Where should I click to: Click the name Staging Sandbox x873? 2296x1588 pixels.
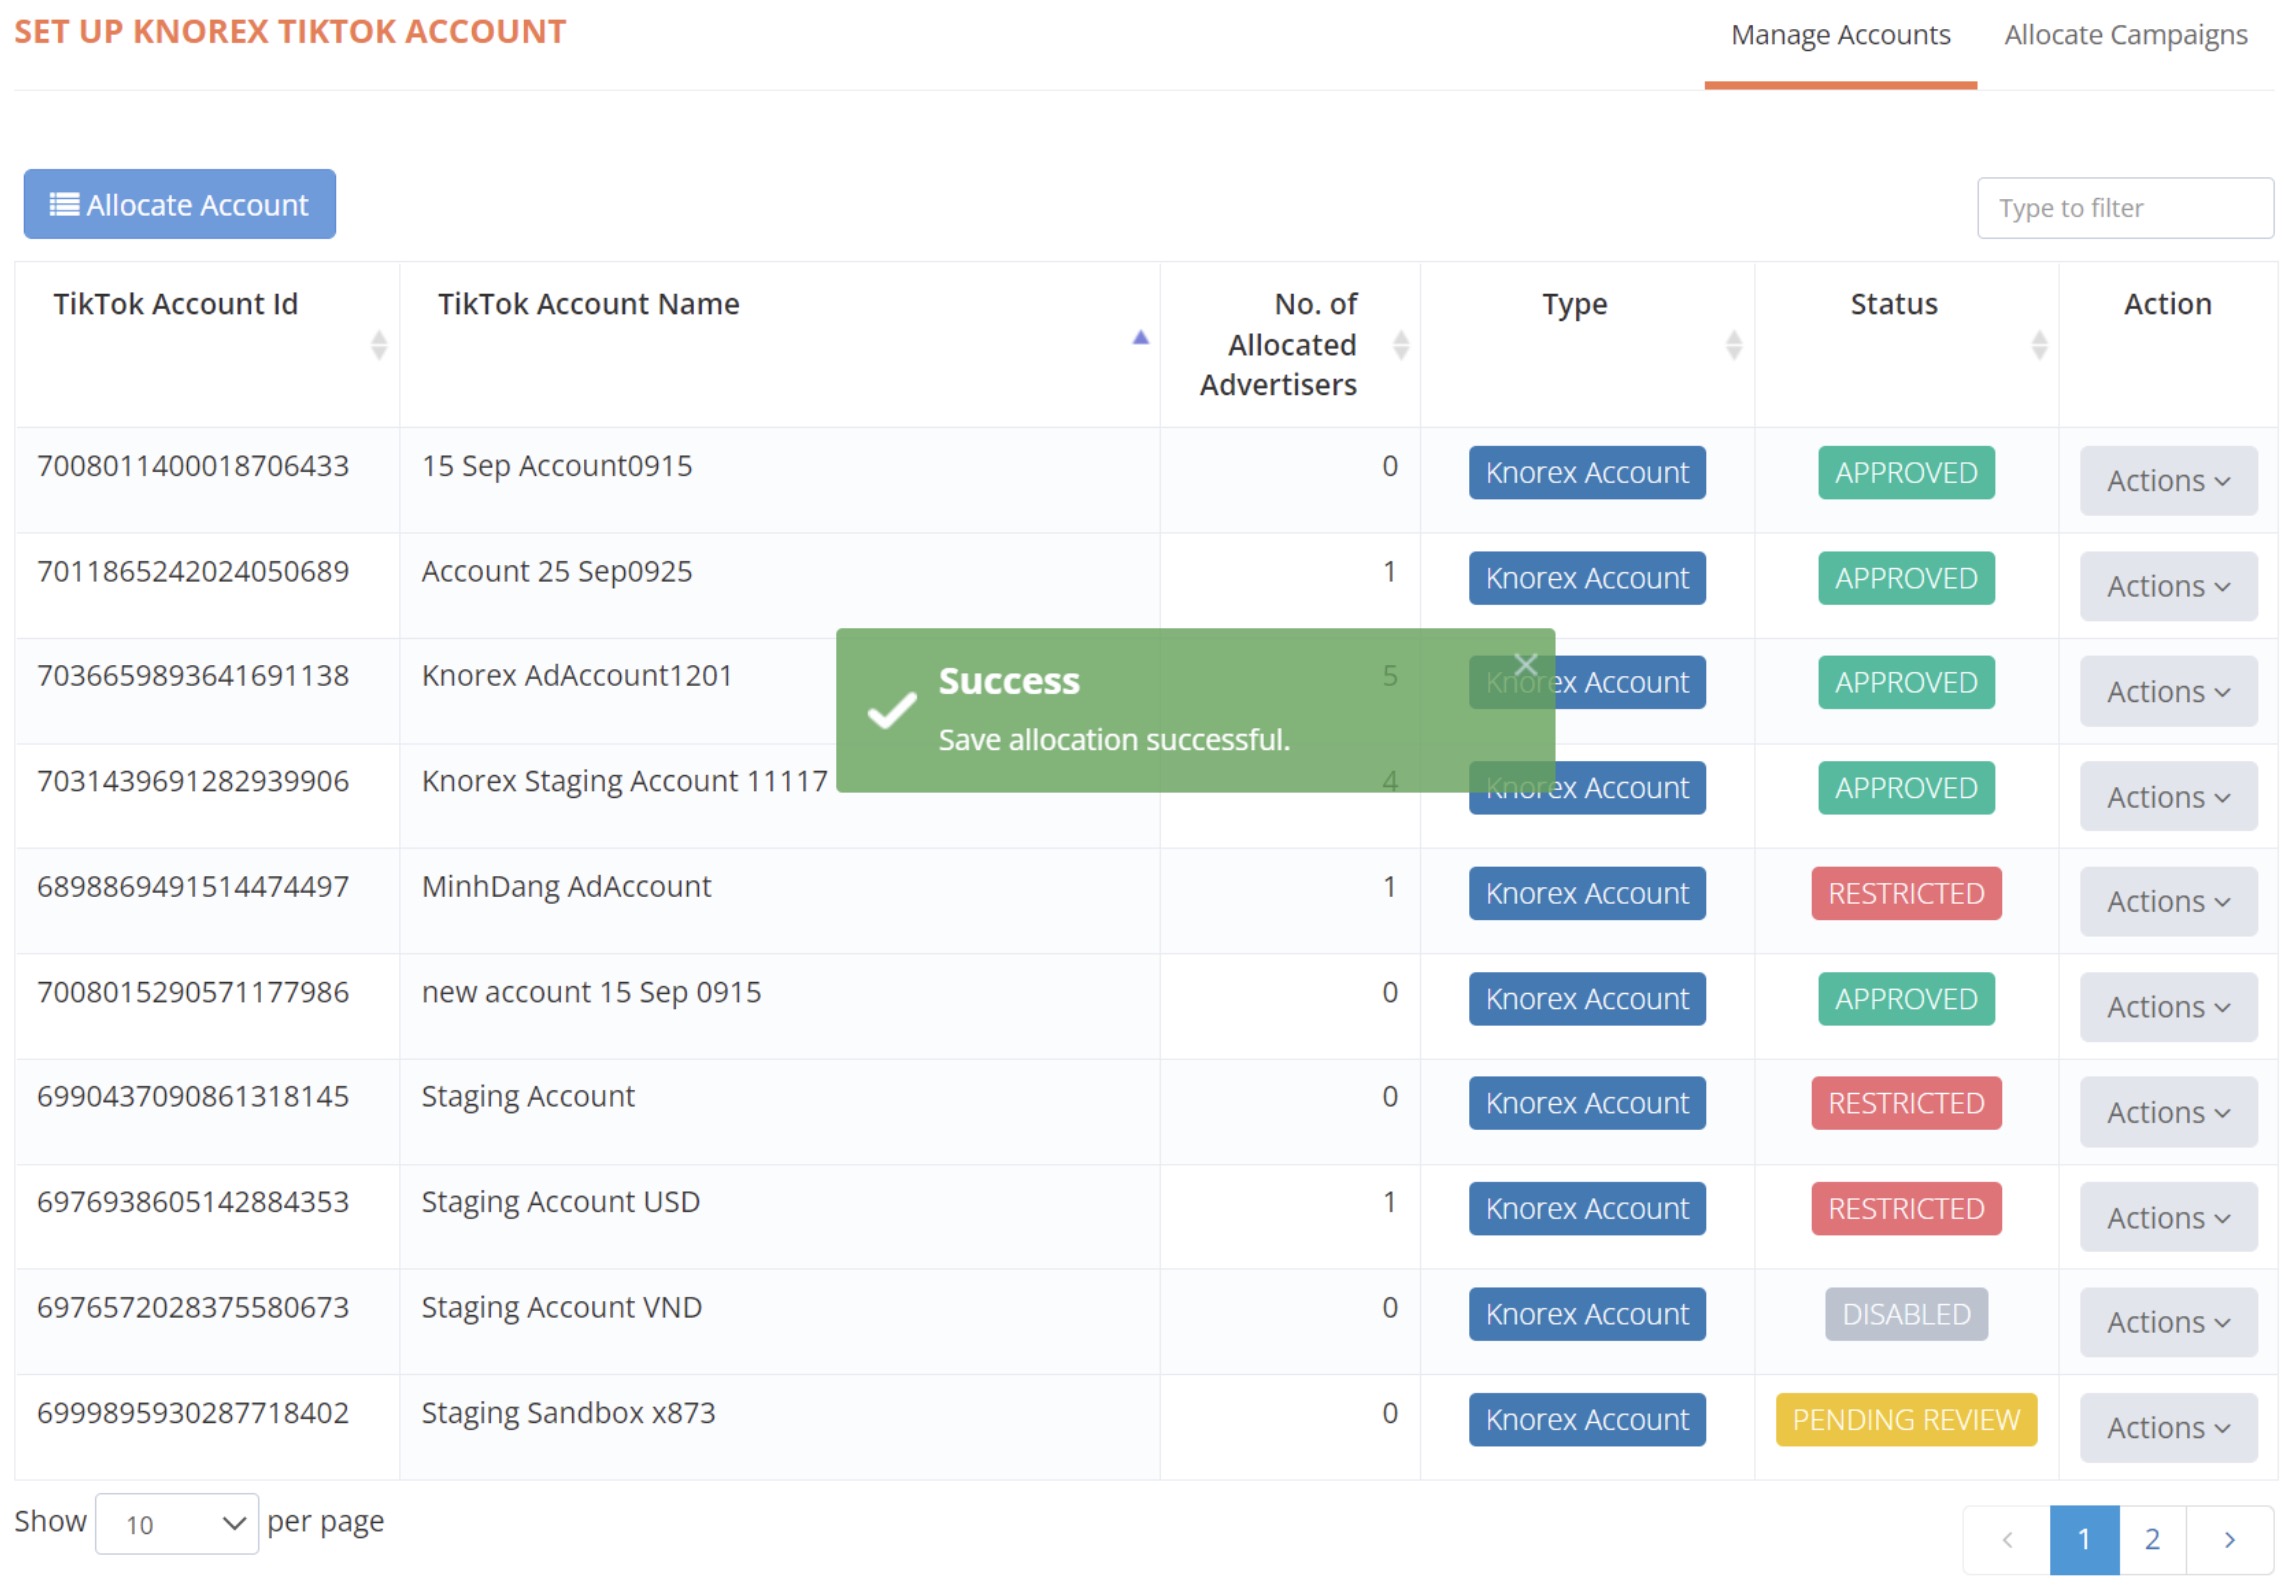[x=569, y=1414]
